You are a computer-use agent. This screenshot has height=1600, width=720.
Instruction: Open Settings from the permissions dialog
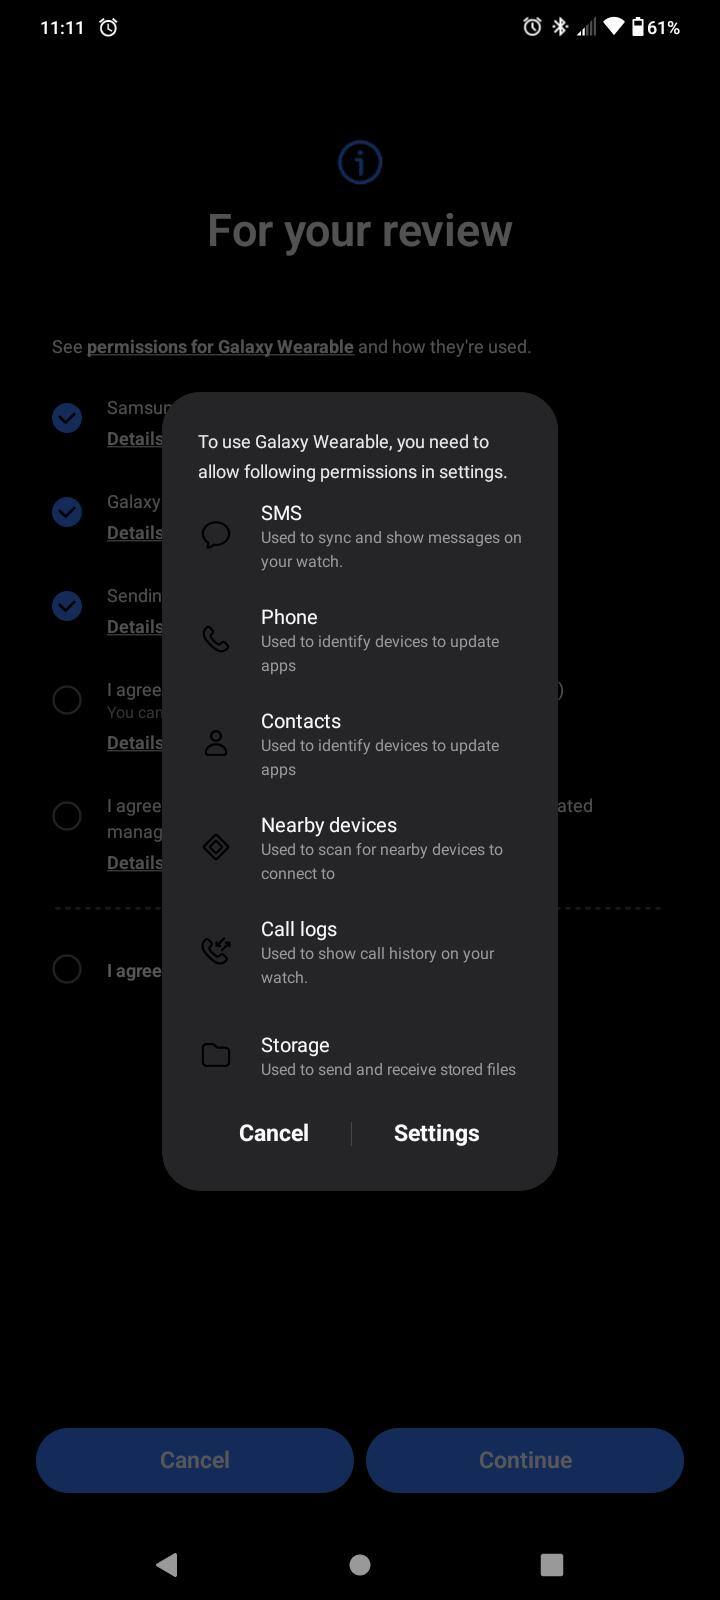(436, 1133)
